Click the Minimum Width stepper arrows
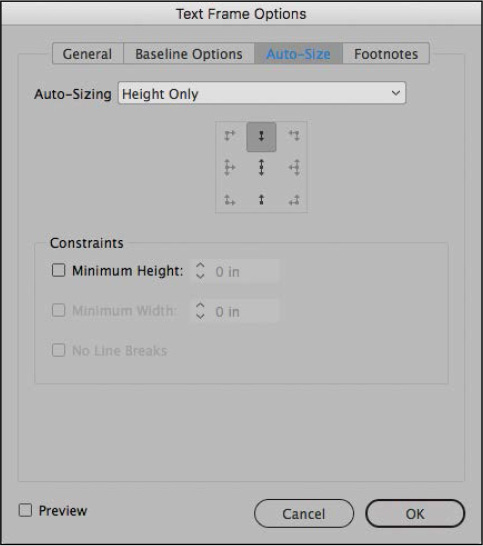 coord(200,311)
